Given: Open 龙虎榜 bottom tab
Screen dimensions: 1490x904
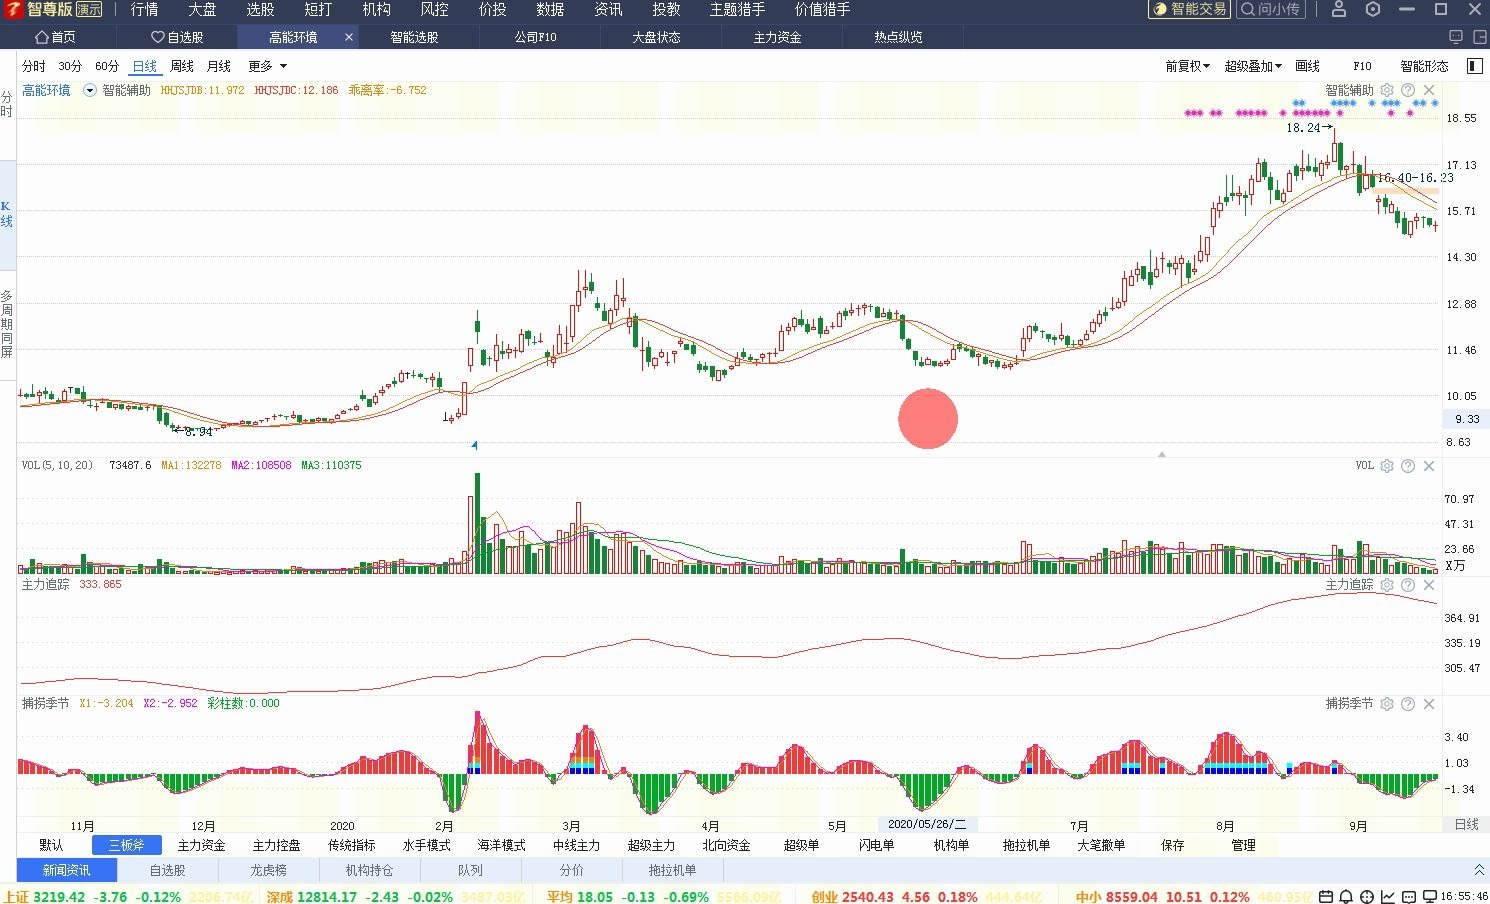Looking at the screenshot, I should (x=268, y=870).
